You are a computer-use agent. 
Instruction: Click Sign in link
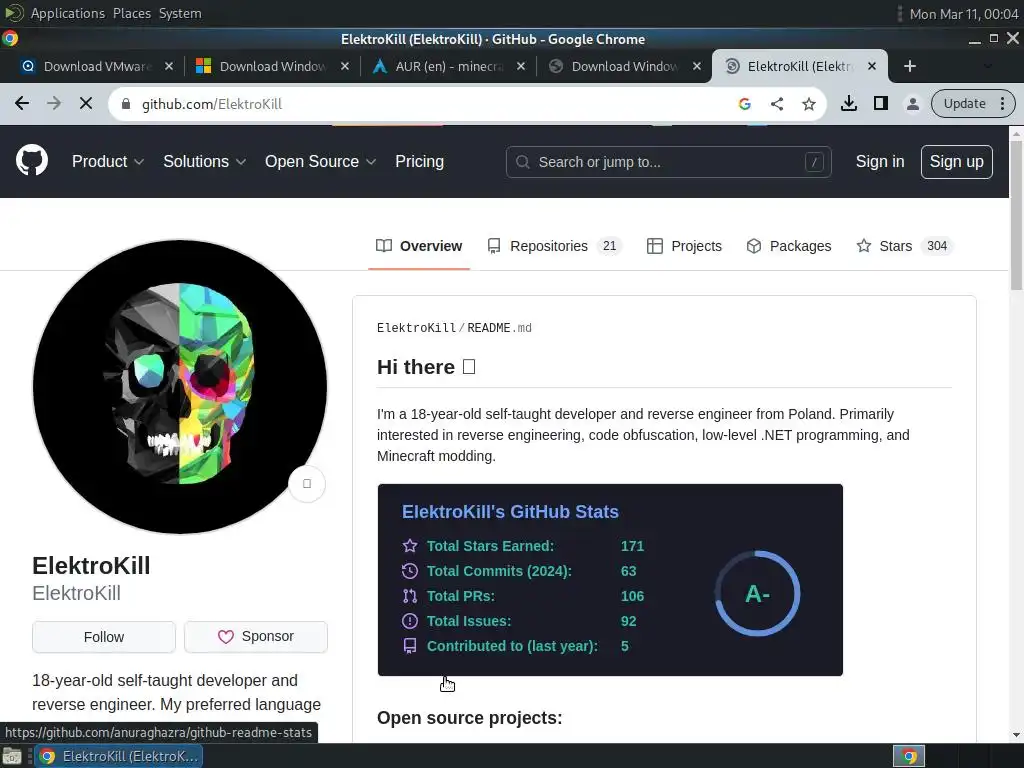(880, 161)
